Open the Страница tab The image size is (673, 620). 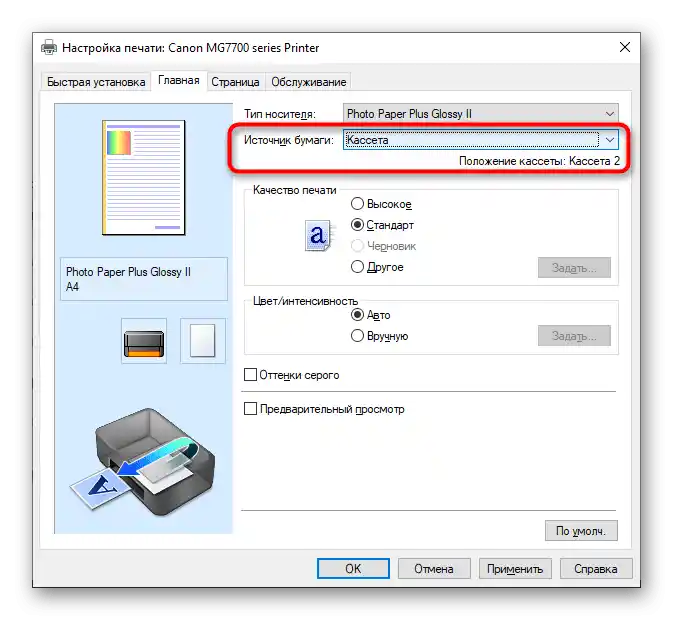click(235, 82)
